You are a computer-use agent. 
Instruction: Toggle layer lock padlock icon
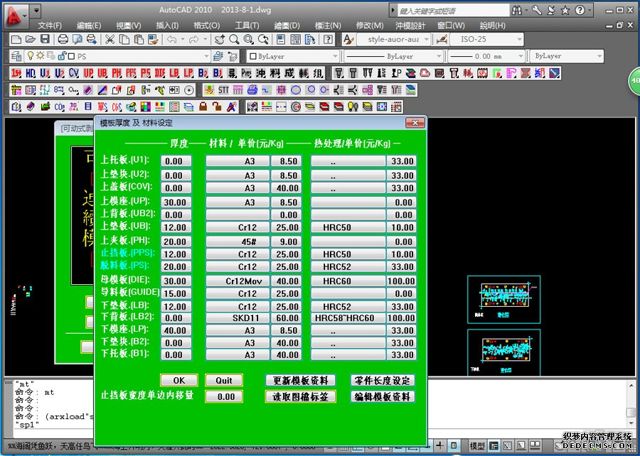point(61,56)
